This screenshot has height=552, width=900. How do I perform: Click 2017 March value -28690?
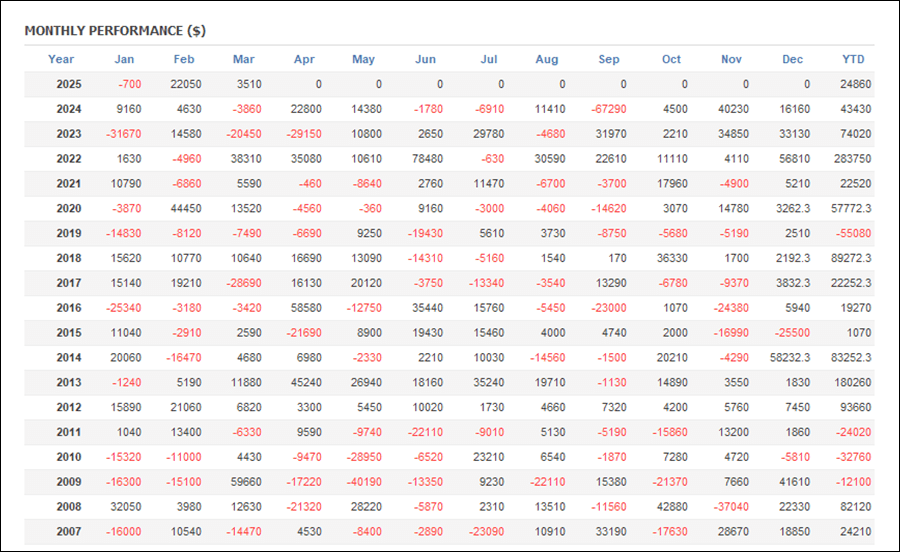point(244,283)
